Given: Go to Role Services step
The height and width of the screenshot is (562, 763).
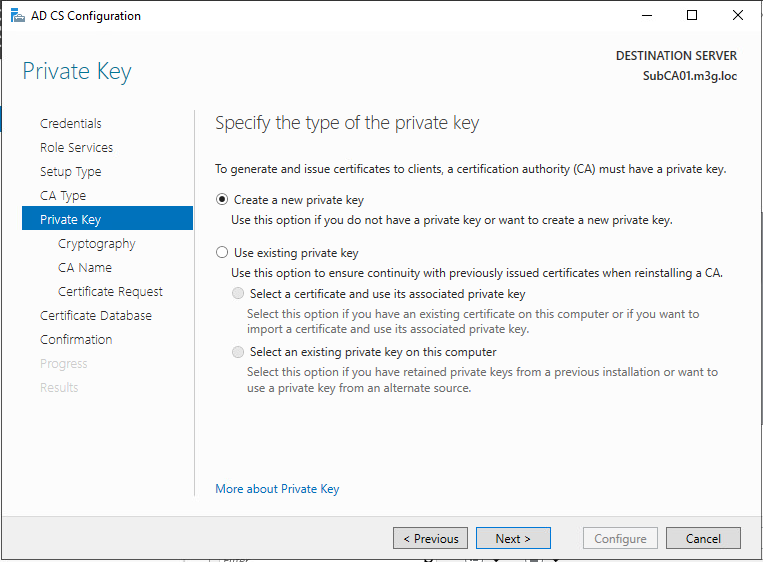Looking at the screenshot, I should (76, 148).
